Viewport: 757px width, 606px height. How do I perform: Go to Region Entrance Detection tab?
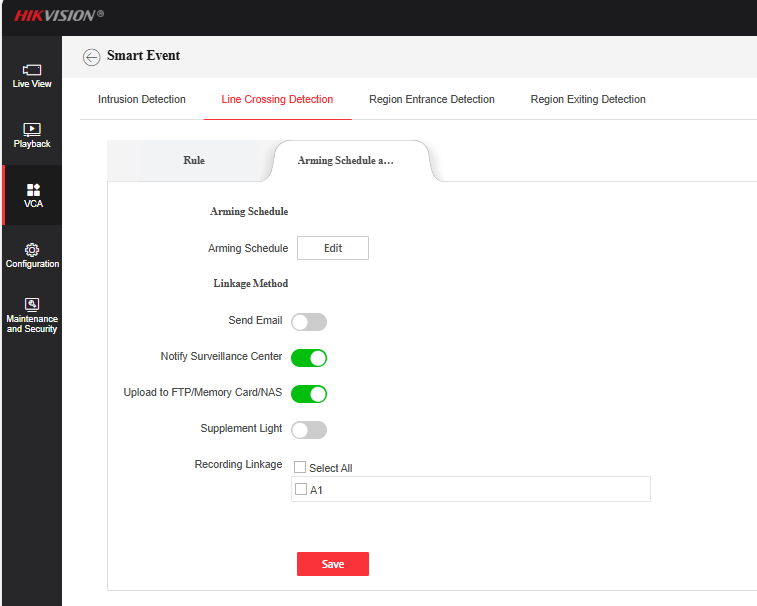(x=431, y=100)
